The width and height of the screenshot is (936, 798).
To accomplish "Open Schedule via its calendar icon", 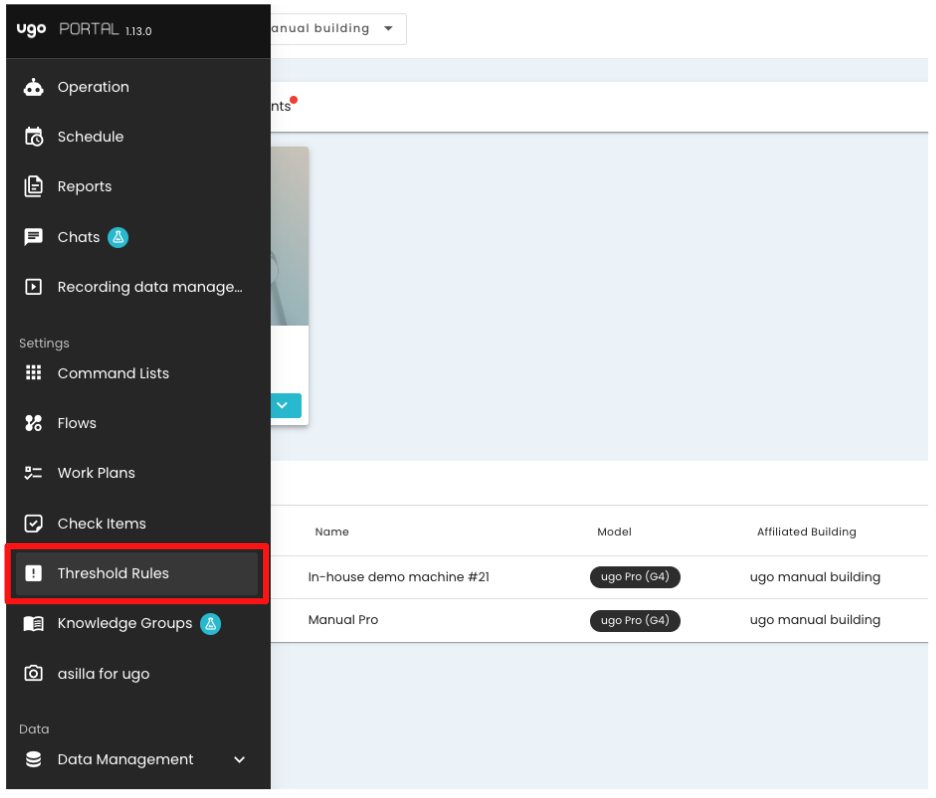I will [x=33, y=137].
